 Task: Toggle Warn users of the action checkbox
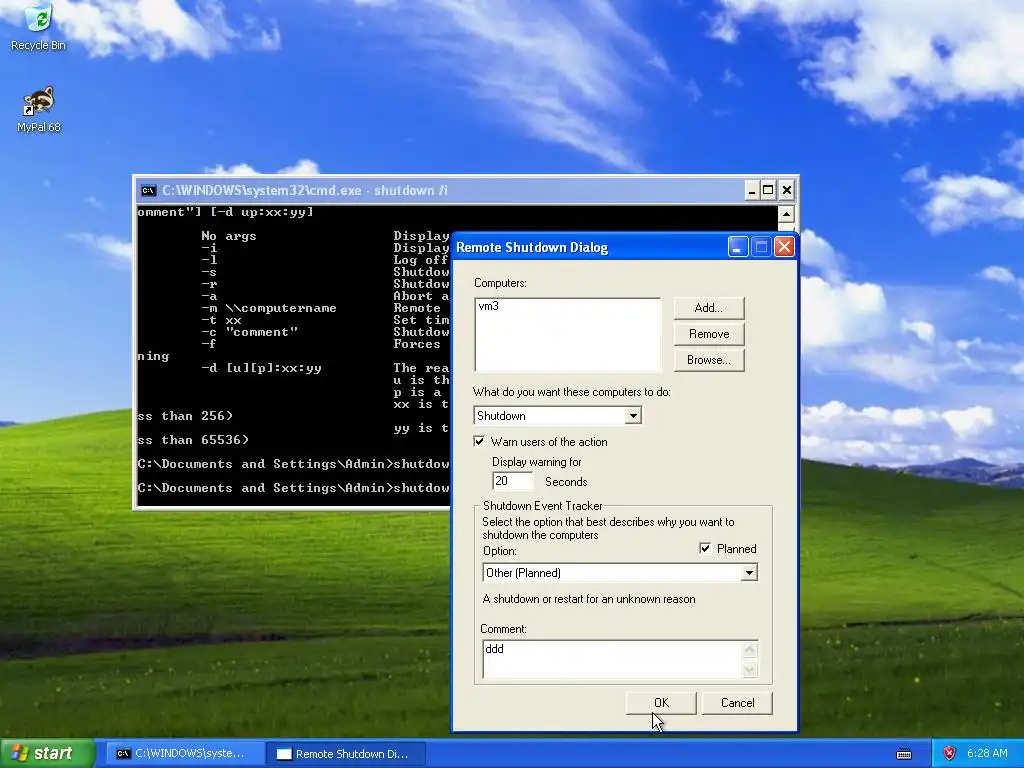pos(479,441)
